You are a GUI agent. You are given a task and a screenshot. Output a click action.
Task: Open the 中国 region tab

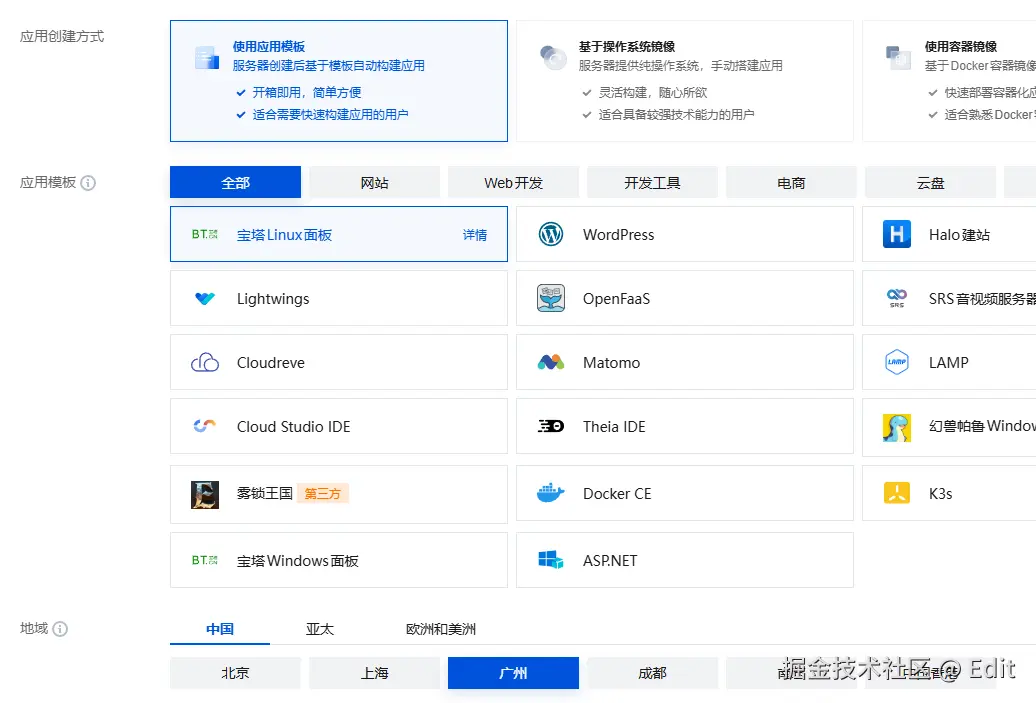coord(220,629)
